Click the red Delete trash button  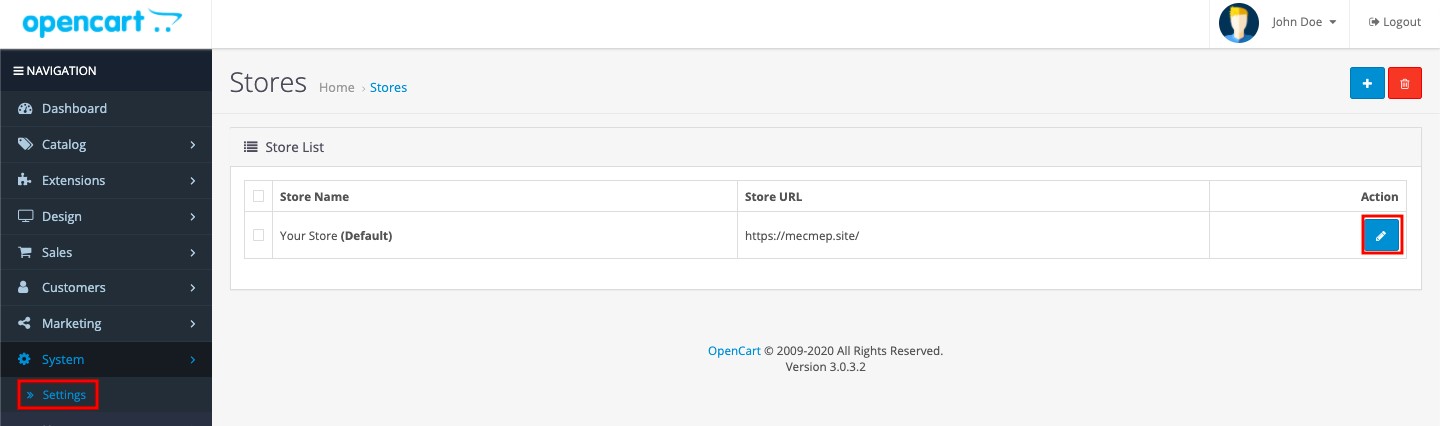(1404, 83)
